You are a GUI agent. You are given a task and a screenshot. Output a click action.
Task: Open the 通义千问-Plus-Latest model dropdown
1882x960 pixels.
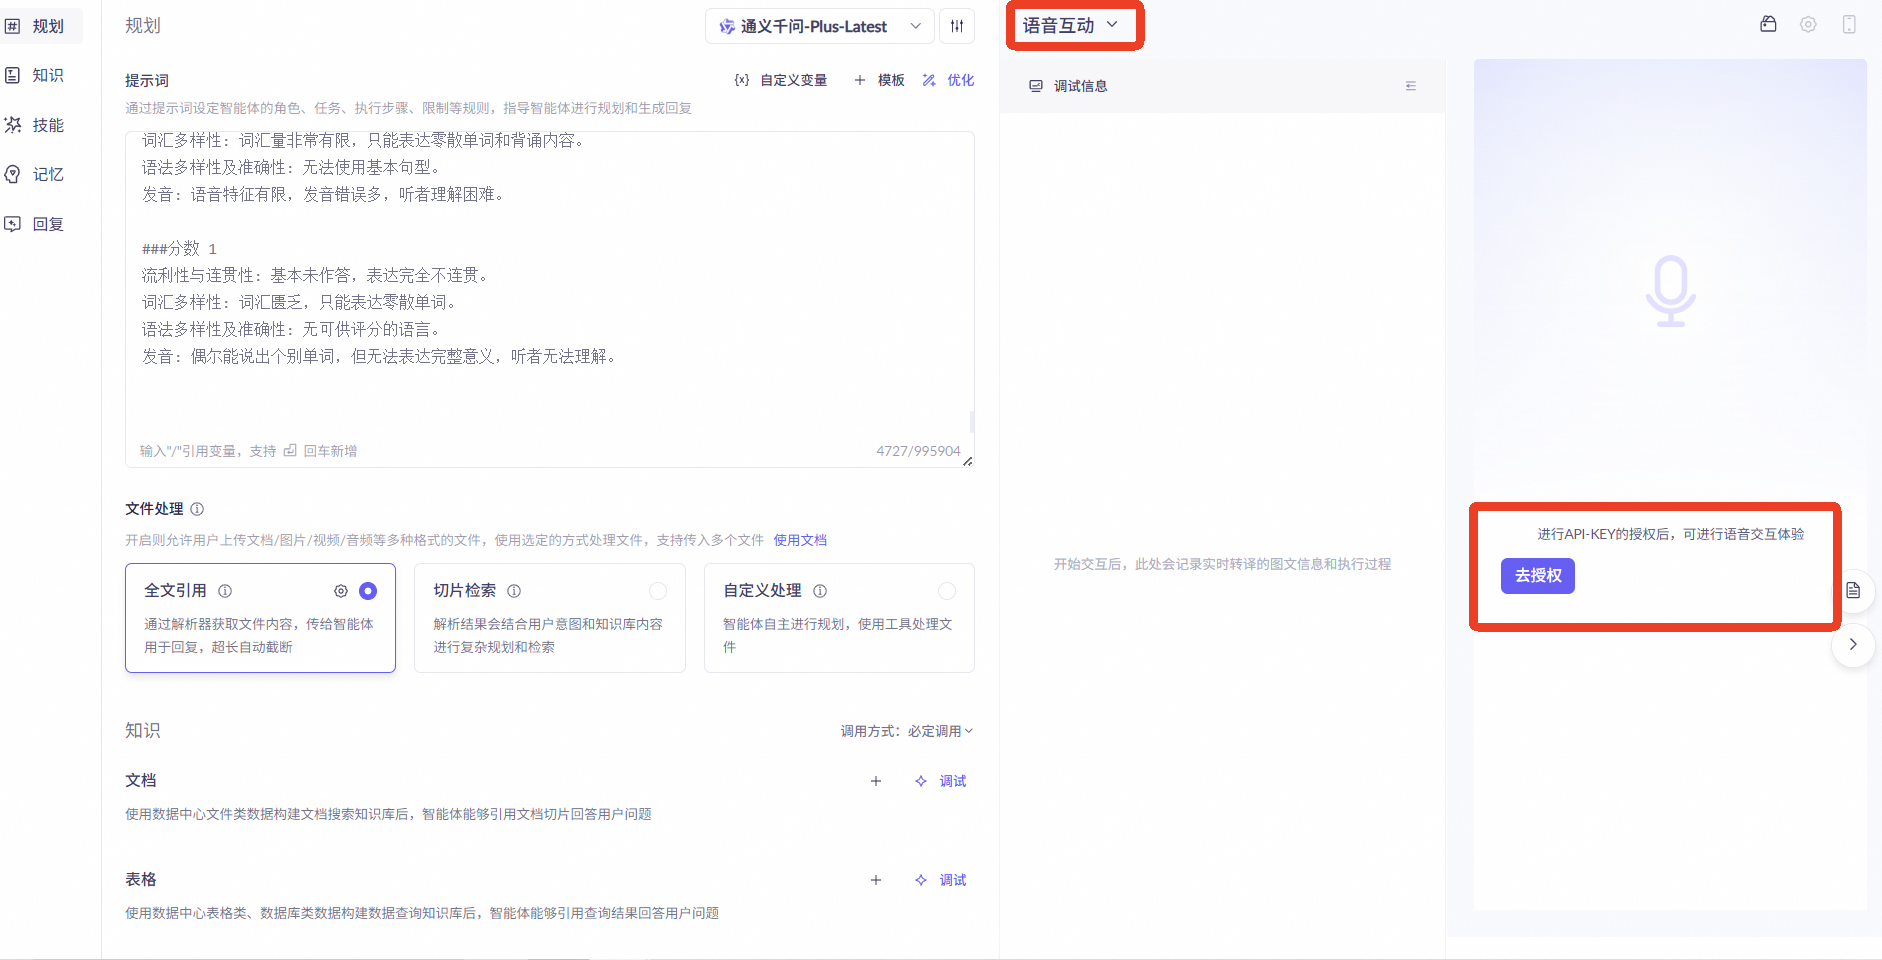pos(820,26)
